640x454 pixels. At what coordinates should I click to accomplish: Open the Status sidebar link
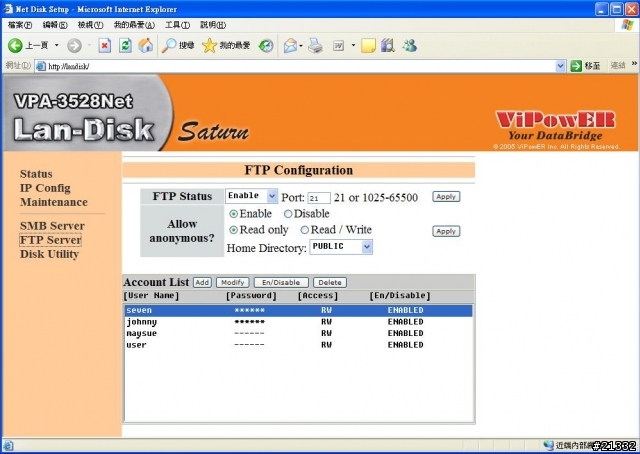coord(36,174)
